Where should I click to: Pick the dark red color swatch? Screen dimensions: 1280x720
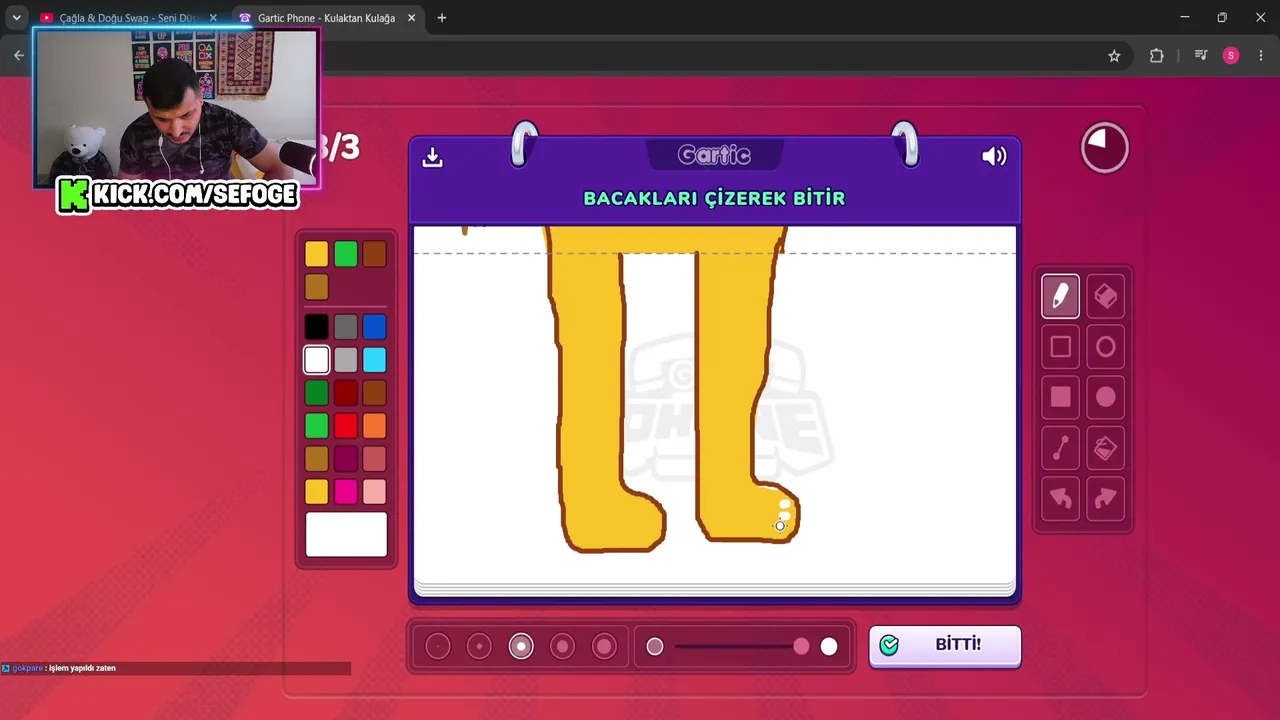click(x=345, y=393)
